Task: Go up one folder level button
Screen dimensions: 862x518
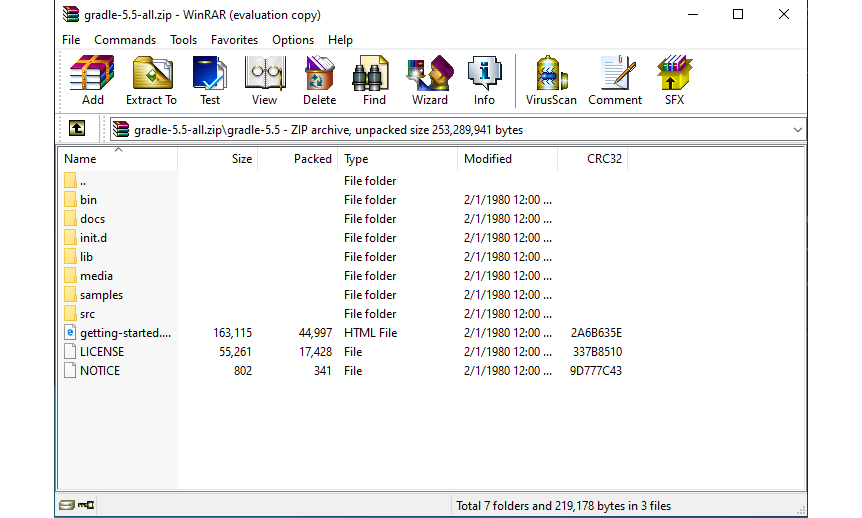Action: (77, 129)
